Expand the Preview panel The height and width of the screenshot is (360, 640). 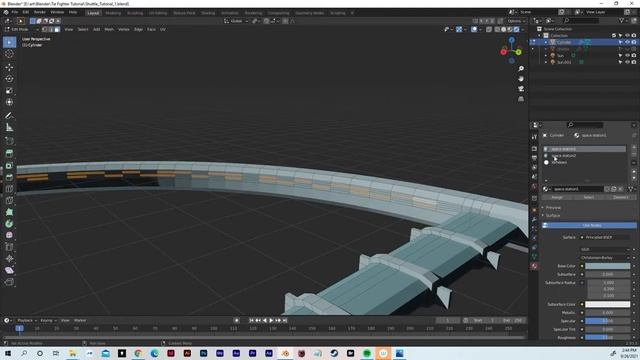[x=553, y=207]
